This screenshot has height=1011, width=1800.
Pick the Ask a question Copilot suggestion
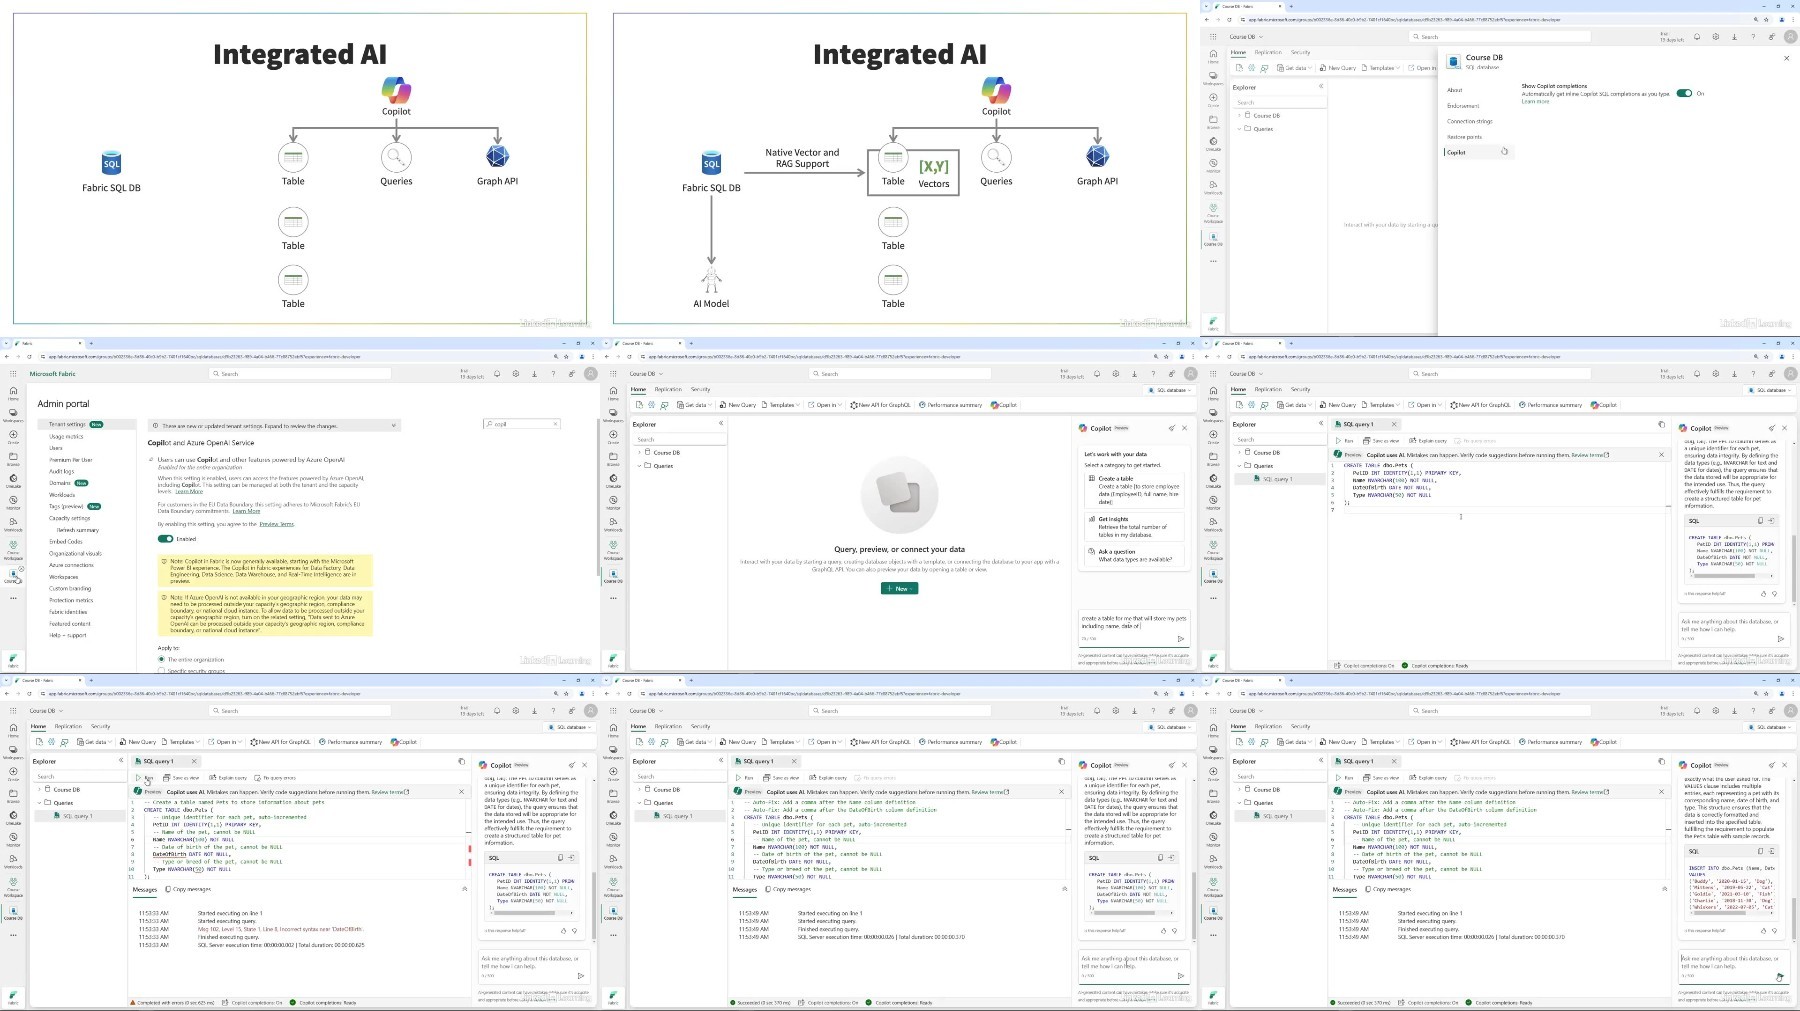(x=1134, y=555)
